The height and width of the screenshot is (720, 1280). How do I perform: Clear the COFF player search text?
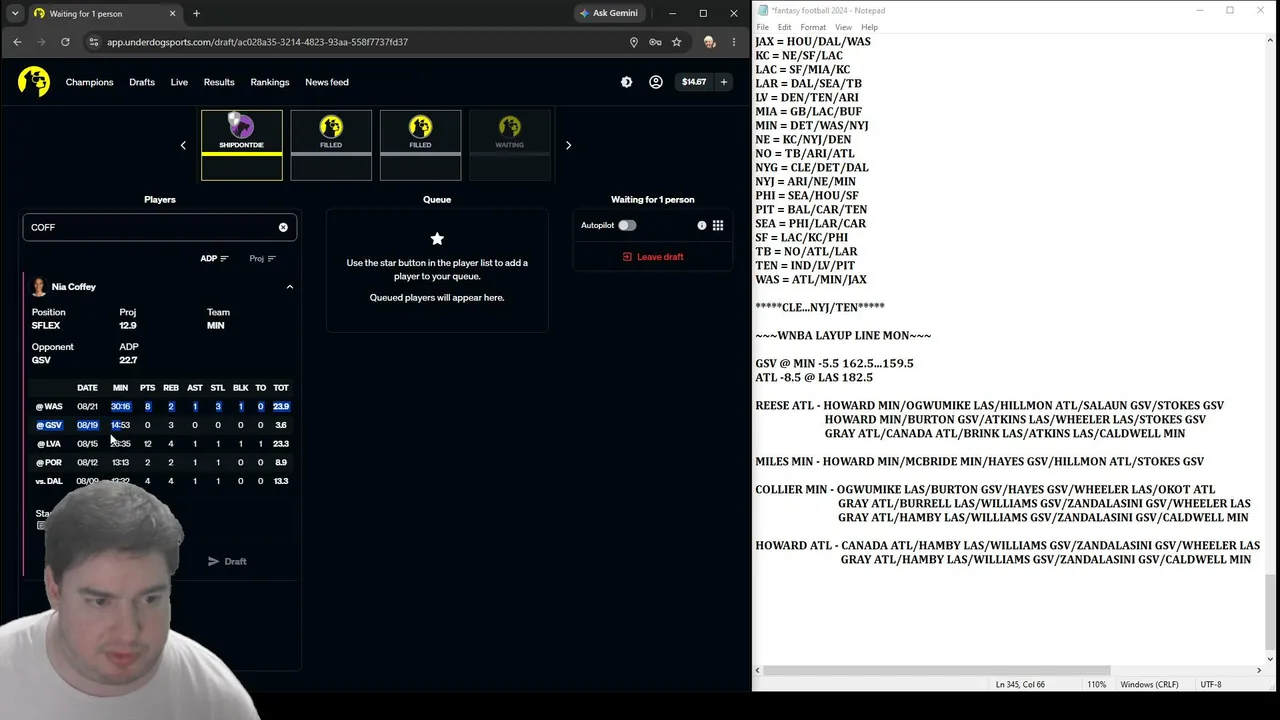click(283, 227)
